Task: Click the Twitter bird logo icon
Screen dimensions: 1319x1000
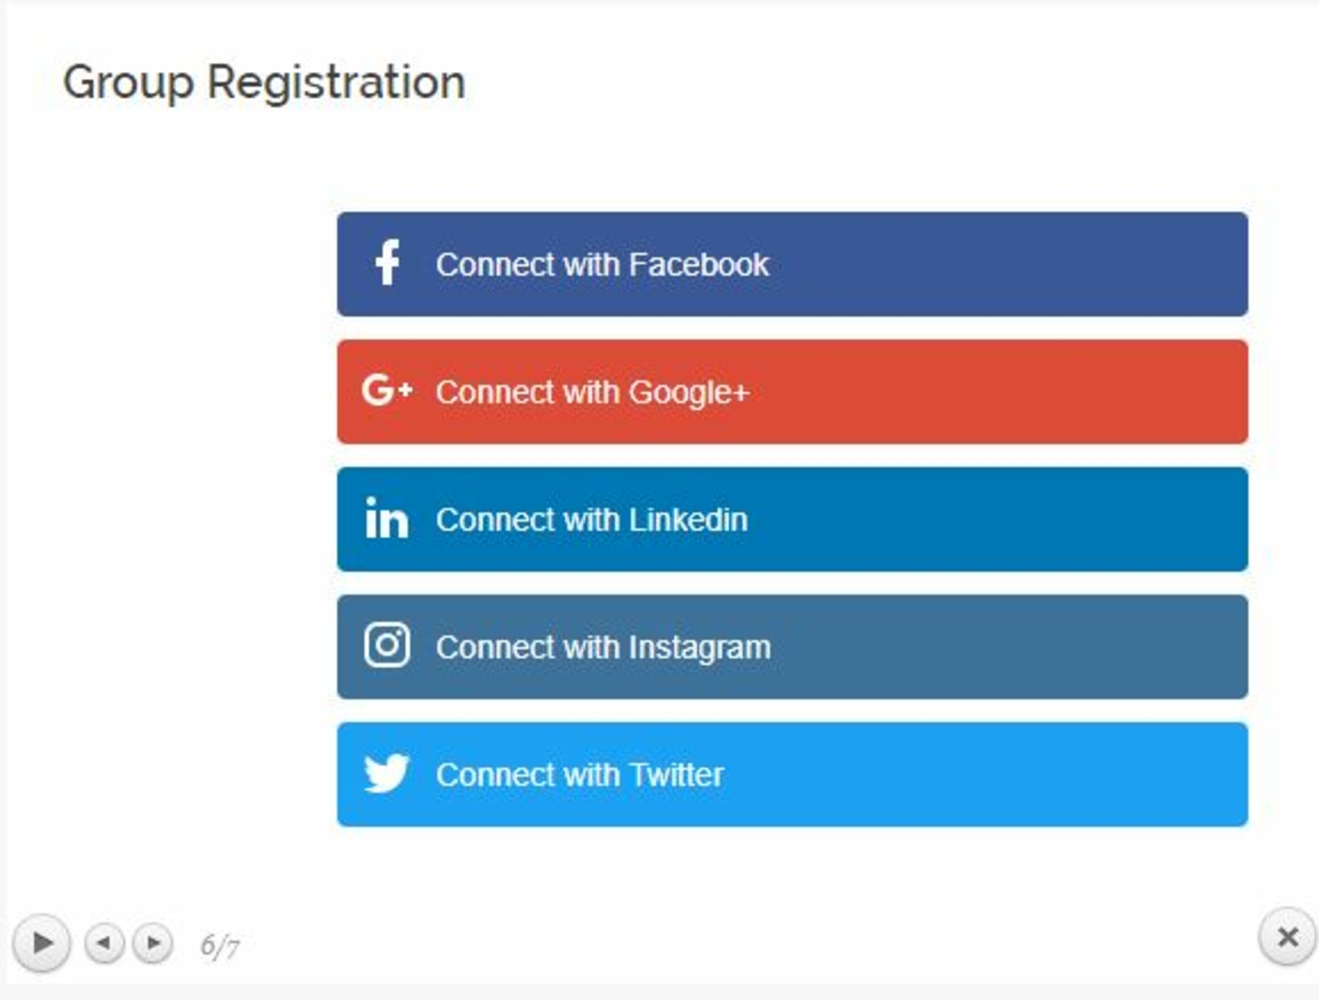Action: click(x=386, y=774)
